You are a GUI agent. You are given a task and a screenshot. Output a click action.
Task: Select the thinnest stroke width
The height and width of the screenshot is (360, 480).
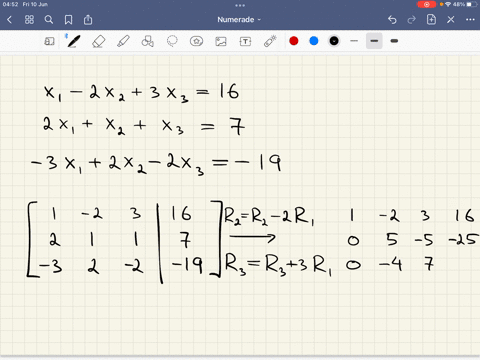[354, 41]
